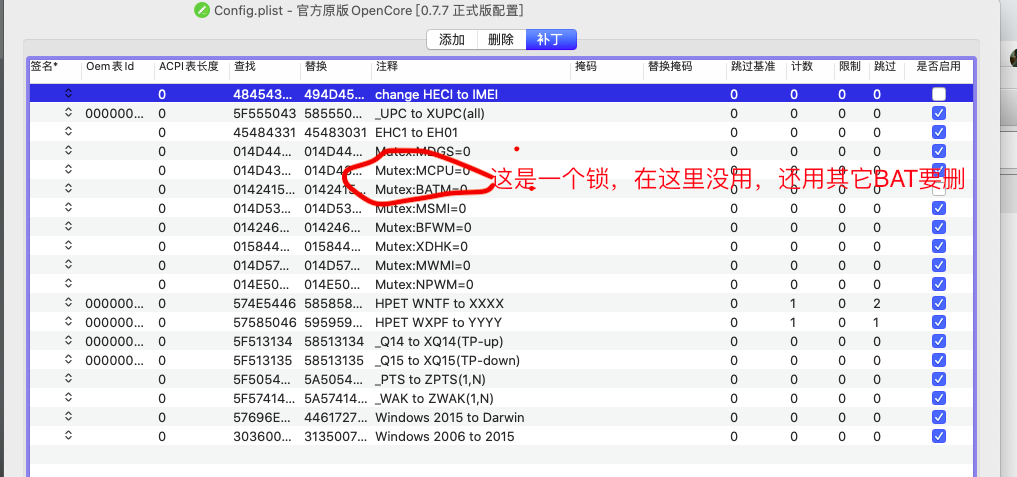Toggle the _PTS to ZPTS(1,N) checkbox
The image size is (1017, 477).
tap(939, 379)
